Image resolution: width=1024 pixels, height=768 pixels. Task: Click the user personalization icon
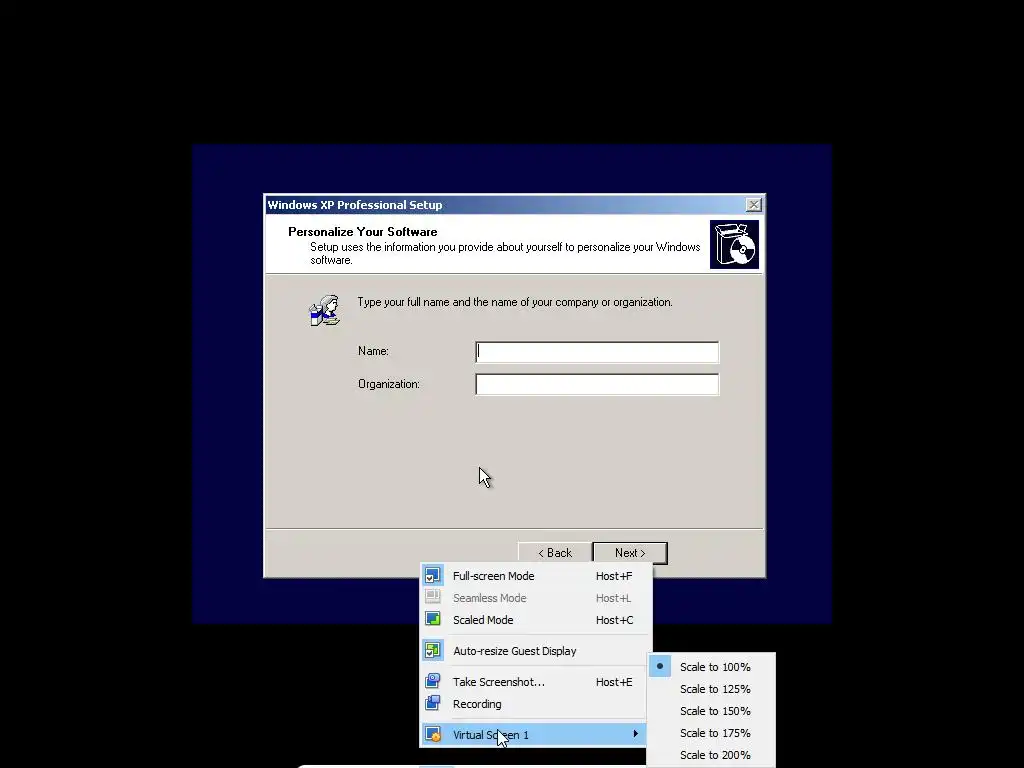(325, 310)
